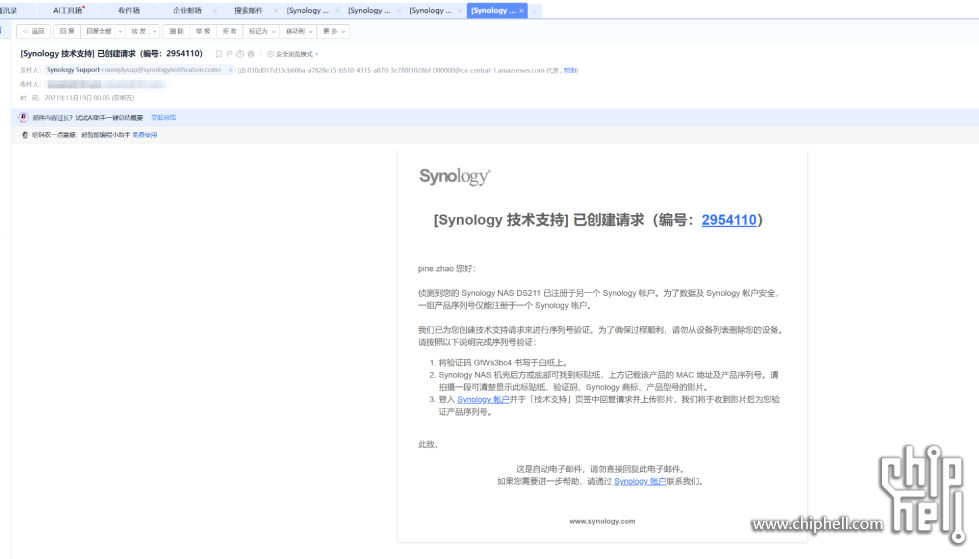Image resolution: width=979 pixels, height=559 pixels.
Task: Click www.synology.com at the email bottom
Action: [603, 521]
